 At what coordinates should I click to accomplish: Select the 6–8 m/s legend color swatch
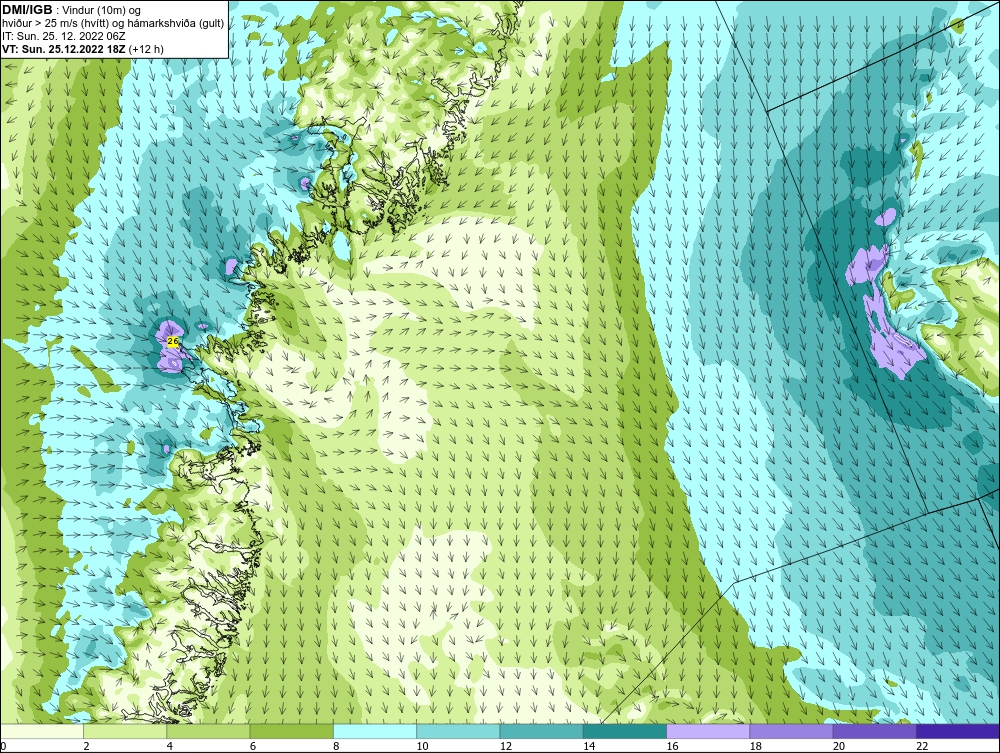(x=291, y=731)
